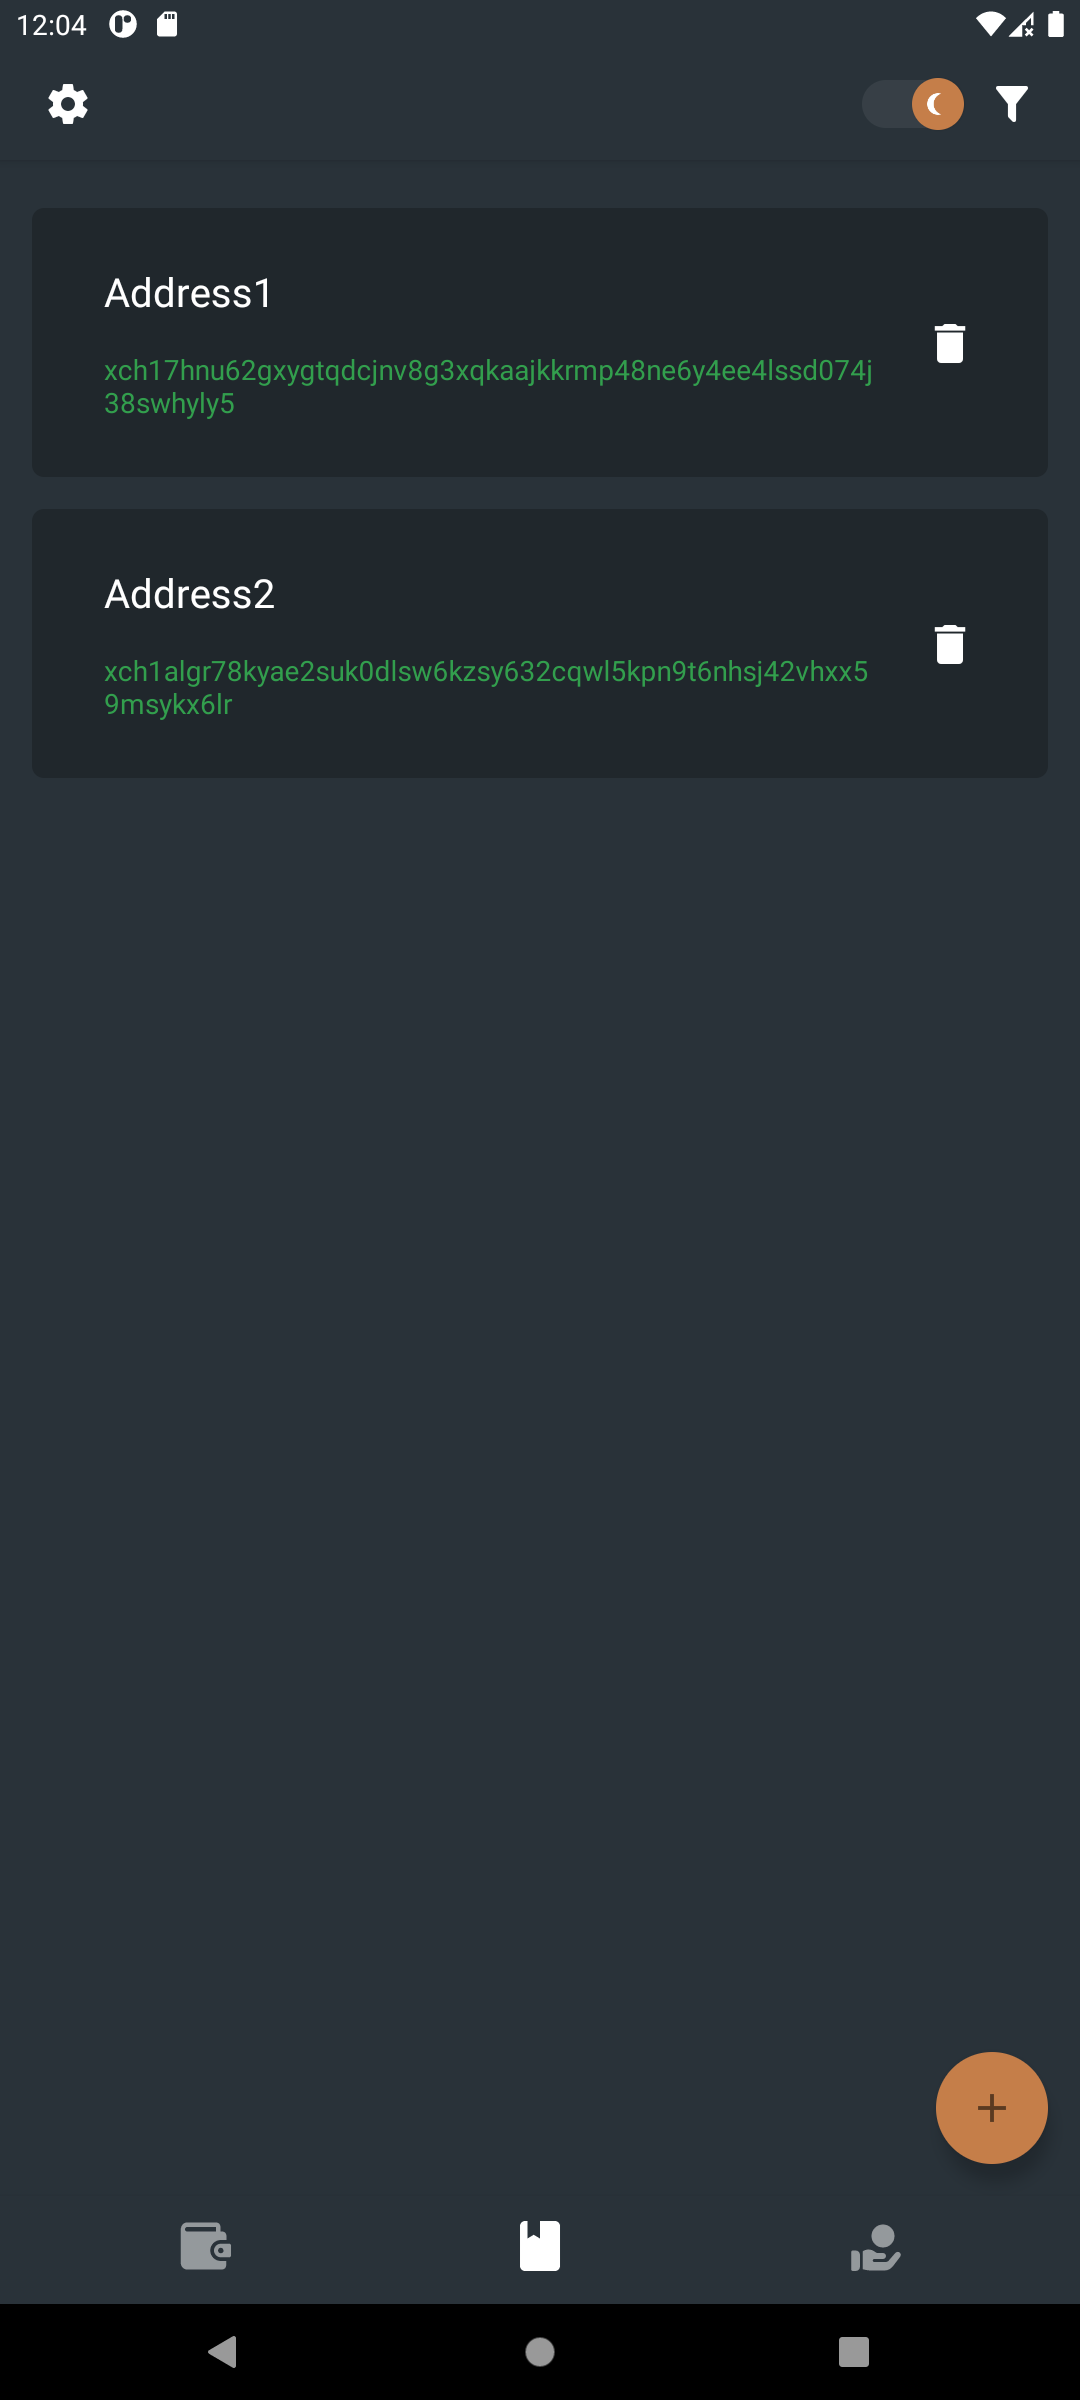Tap the xch1algr78 address text
Image resolution: width=1080 pixels, height=2400 pixels.
click(486, 688)
